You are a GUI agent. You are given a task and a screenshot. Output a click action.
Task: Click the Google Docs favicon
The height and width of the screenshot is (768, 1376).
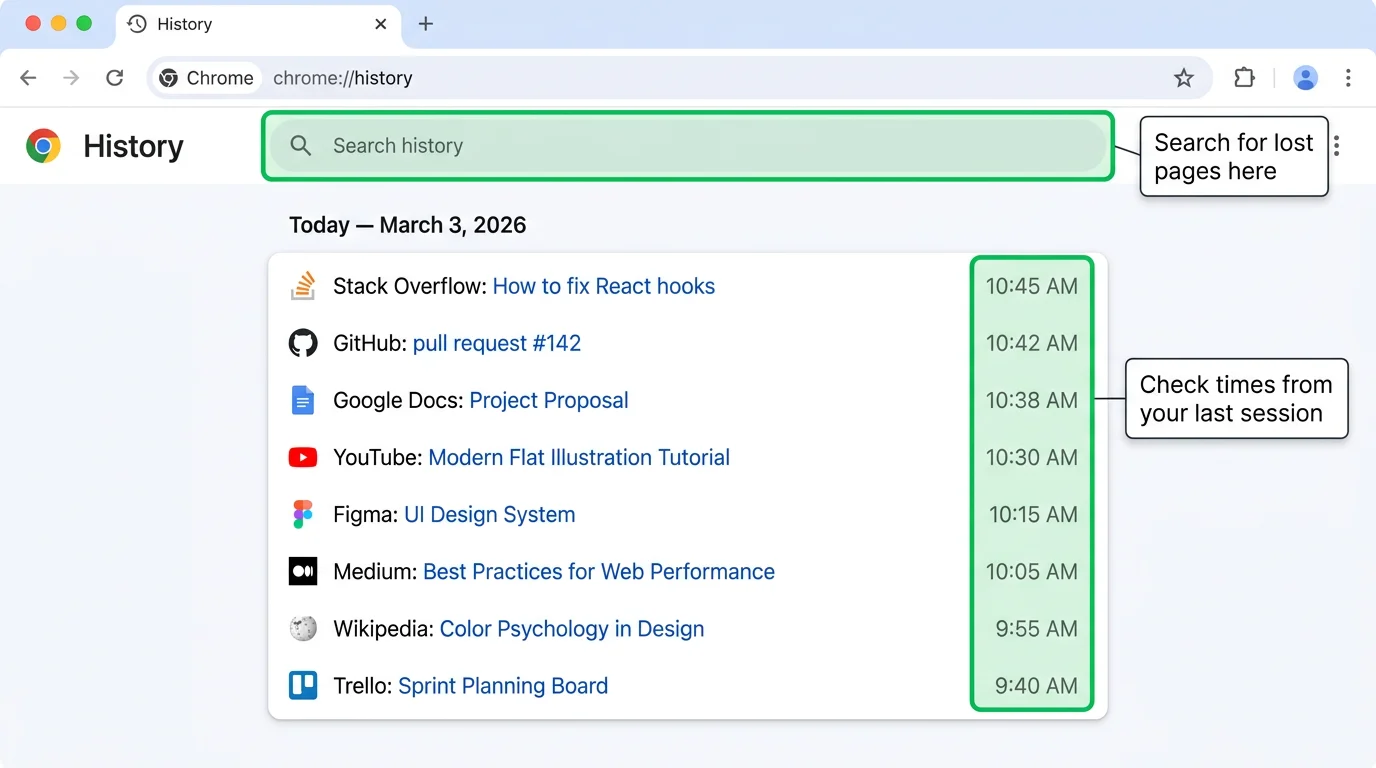[303, 399]
